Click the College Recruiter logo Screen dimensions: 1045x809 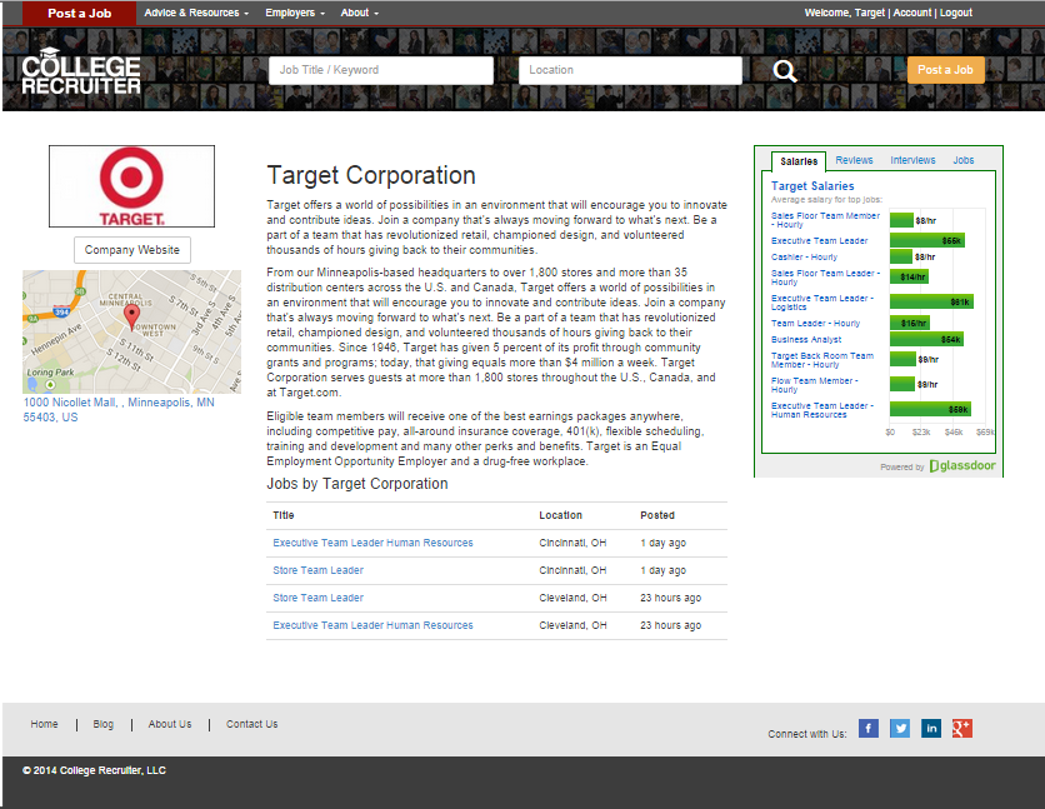coord(81,72)
